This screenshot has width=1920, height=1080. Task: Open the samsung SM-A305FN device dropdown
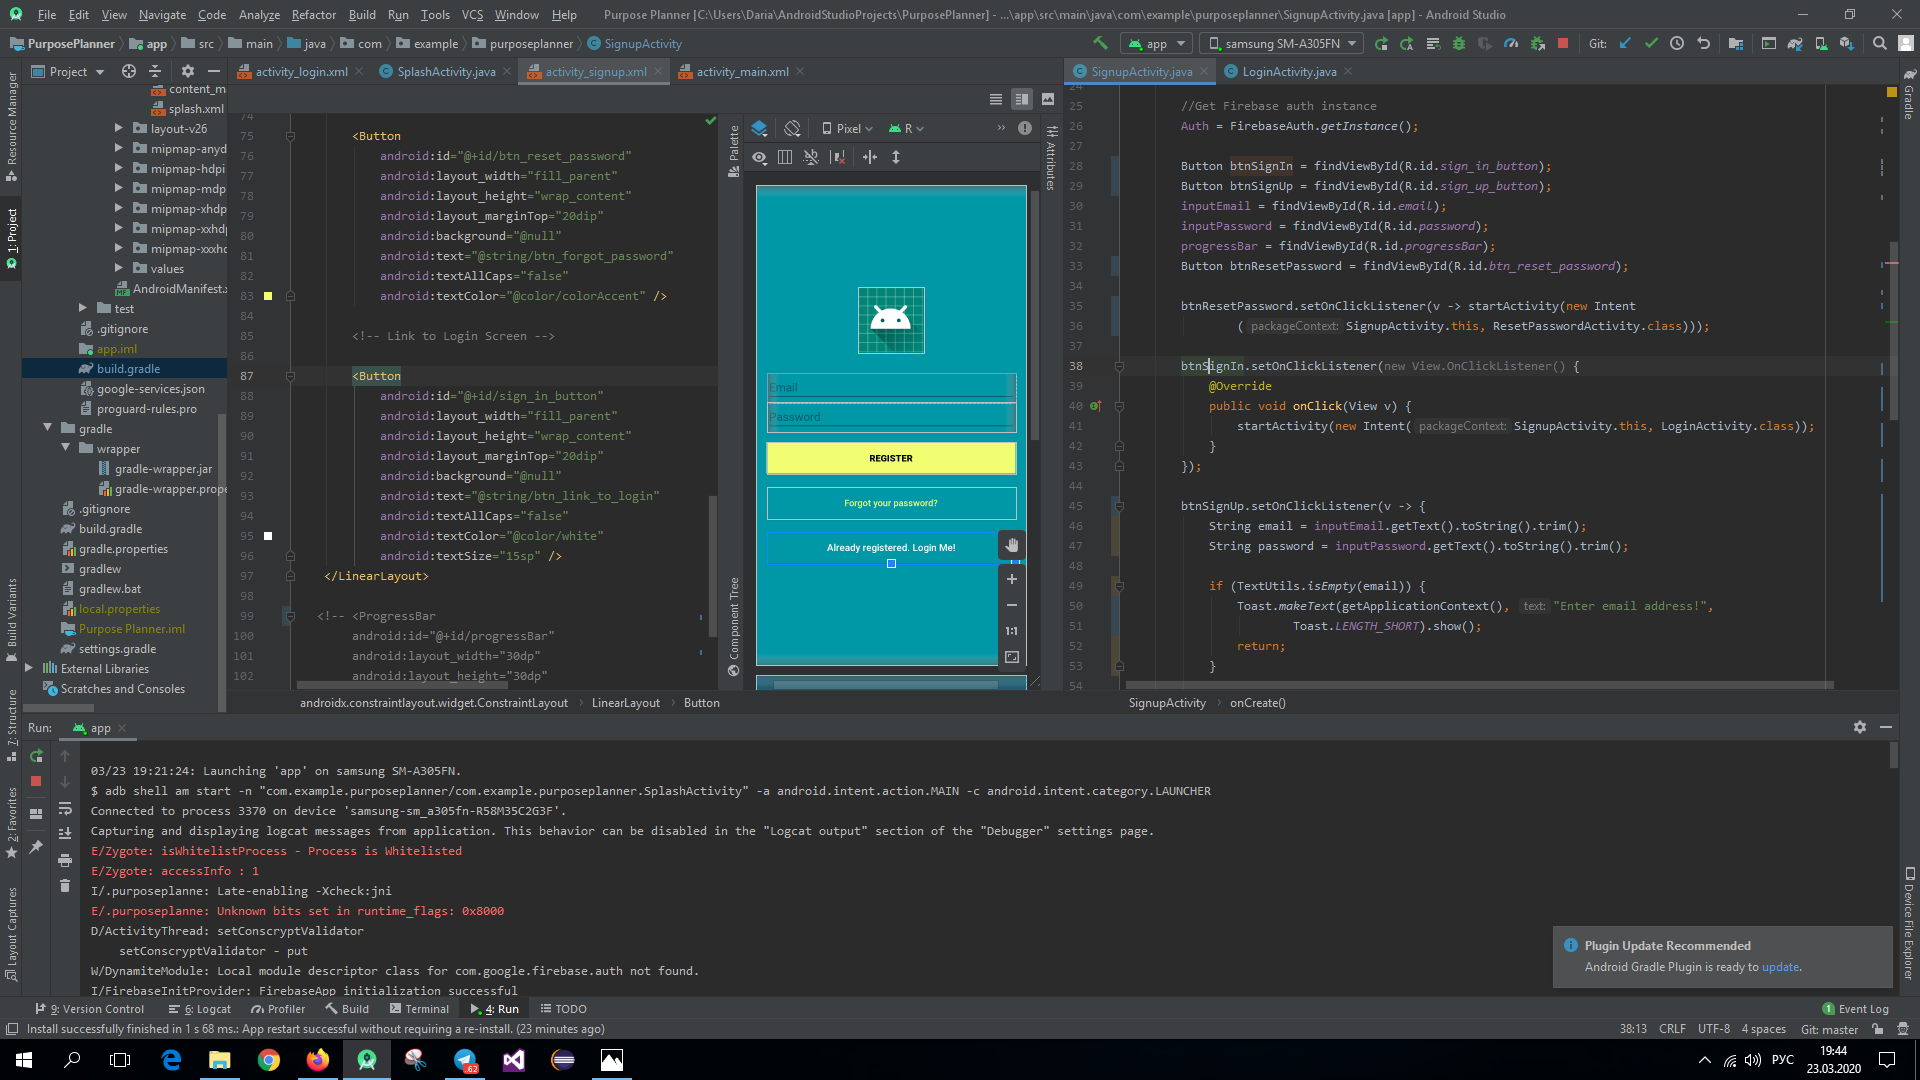[x=1282, y=43]
